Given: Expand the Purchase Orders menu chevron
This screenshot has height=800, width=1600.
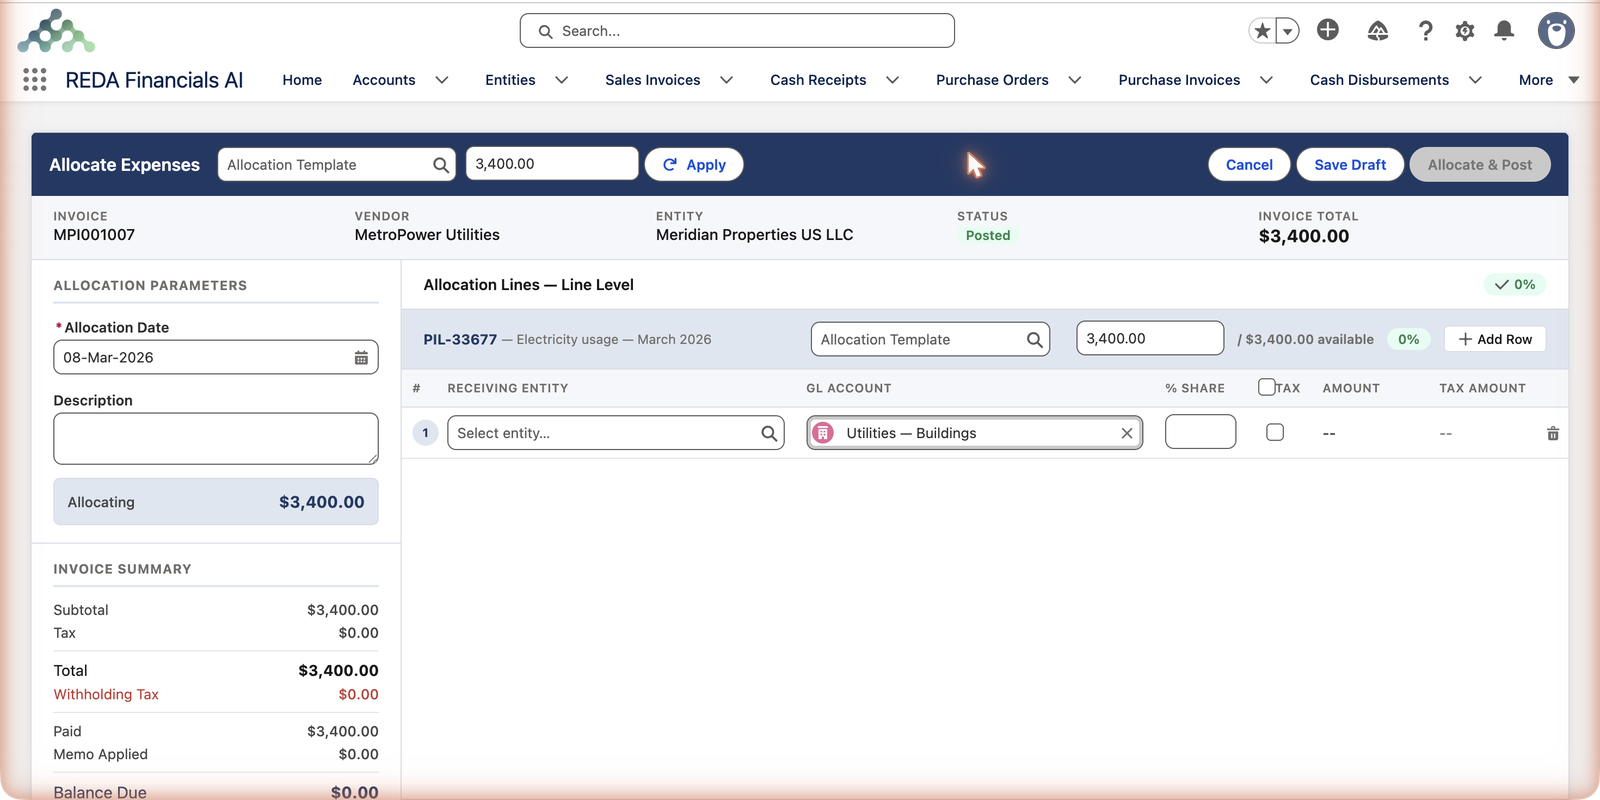Looking at the screenshot, I should click(x=1075, y=80).
